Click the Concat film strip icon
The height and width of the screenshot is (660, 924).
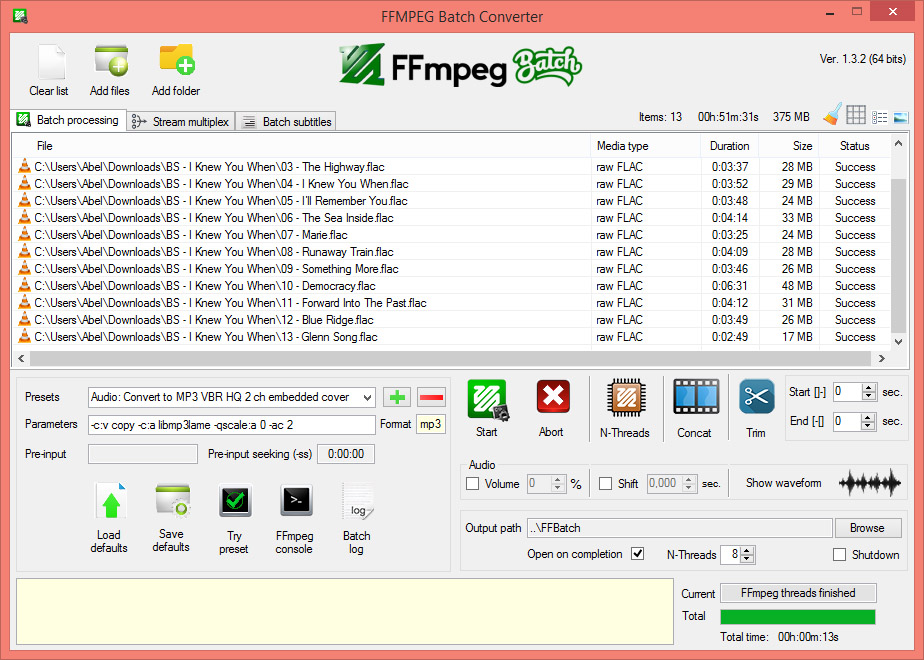(x=696, y=397)
